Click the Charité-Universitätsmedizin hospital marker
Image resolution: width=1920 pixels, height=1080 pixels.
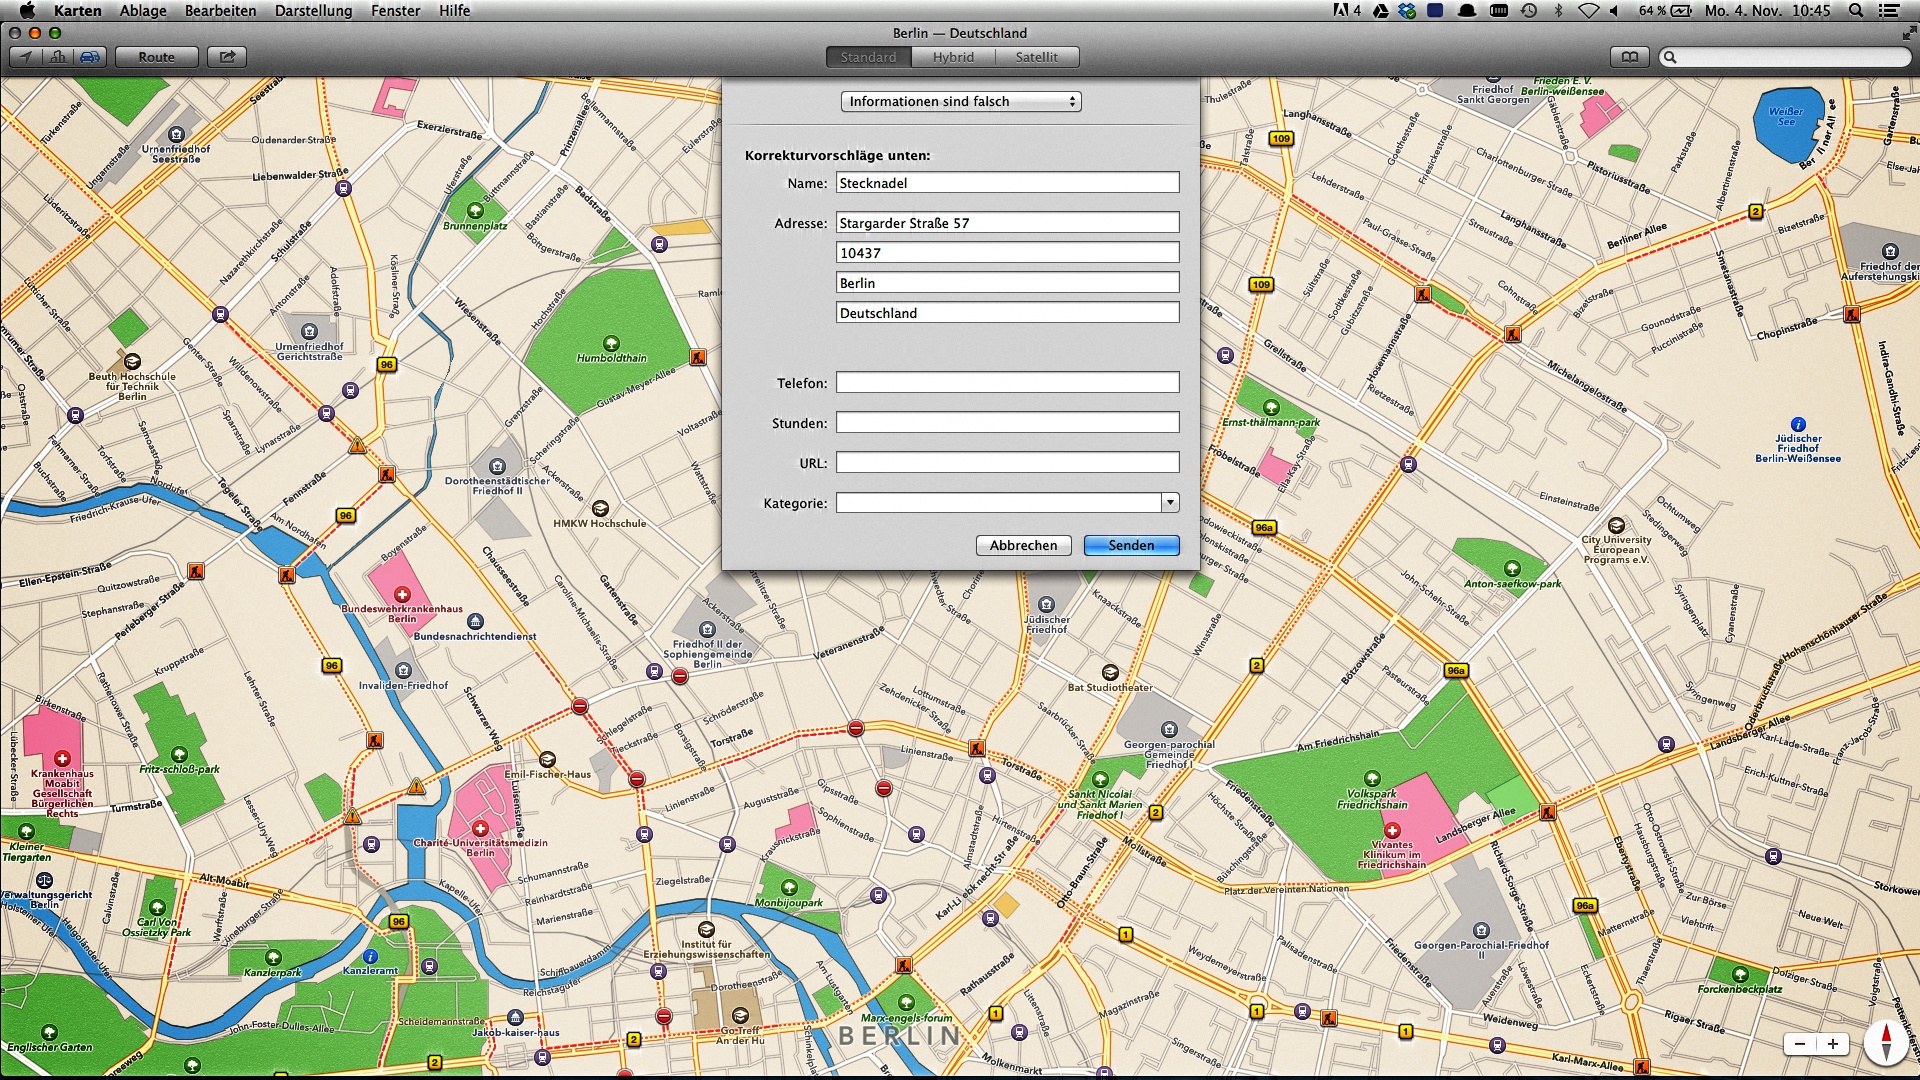tap(480, 828)
